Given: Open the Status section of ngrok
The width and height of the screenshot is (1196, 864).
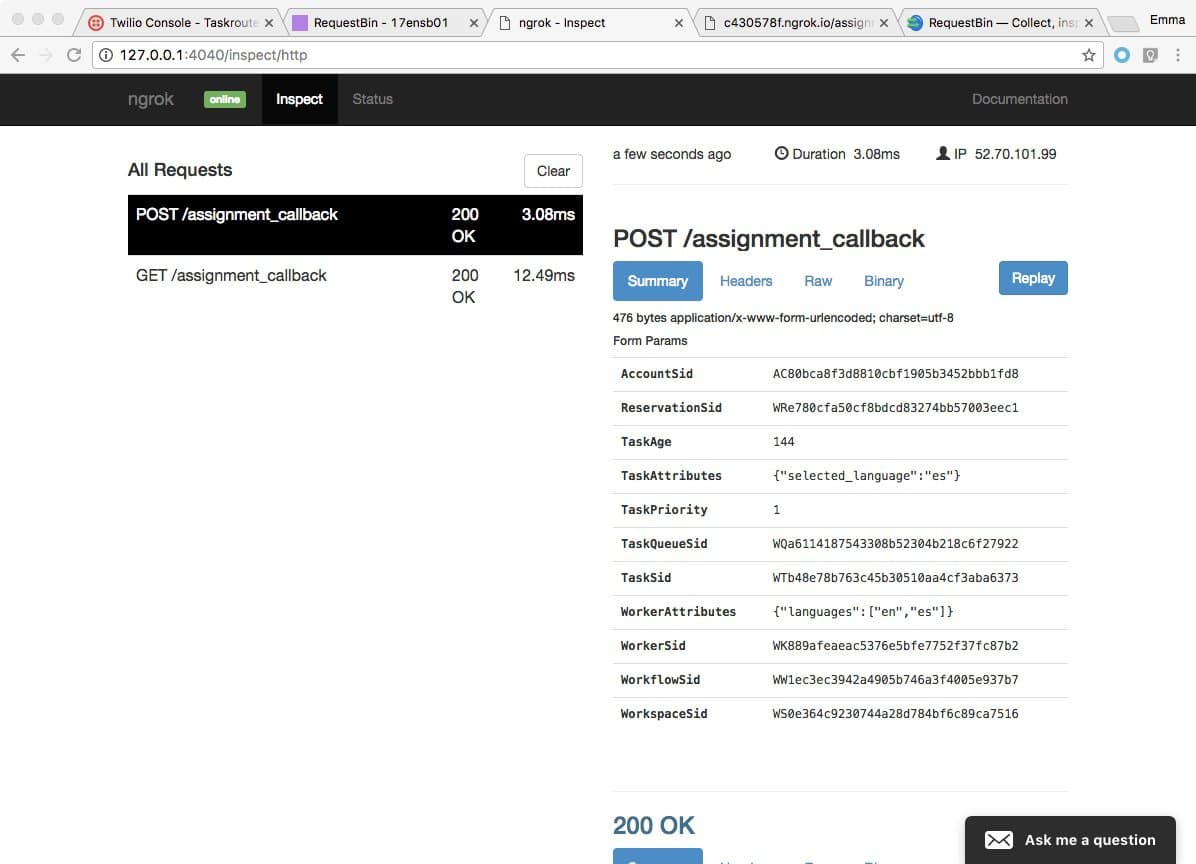Looking at the screenshot, I should pyautogui.click(x=372, y=99).
